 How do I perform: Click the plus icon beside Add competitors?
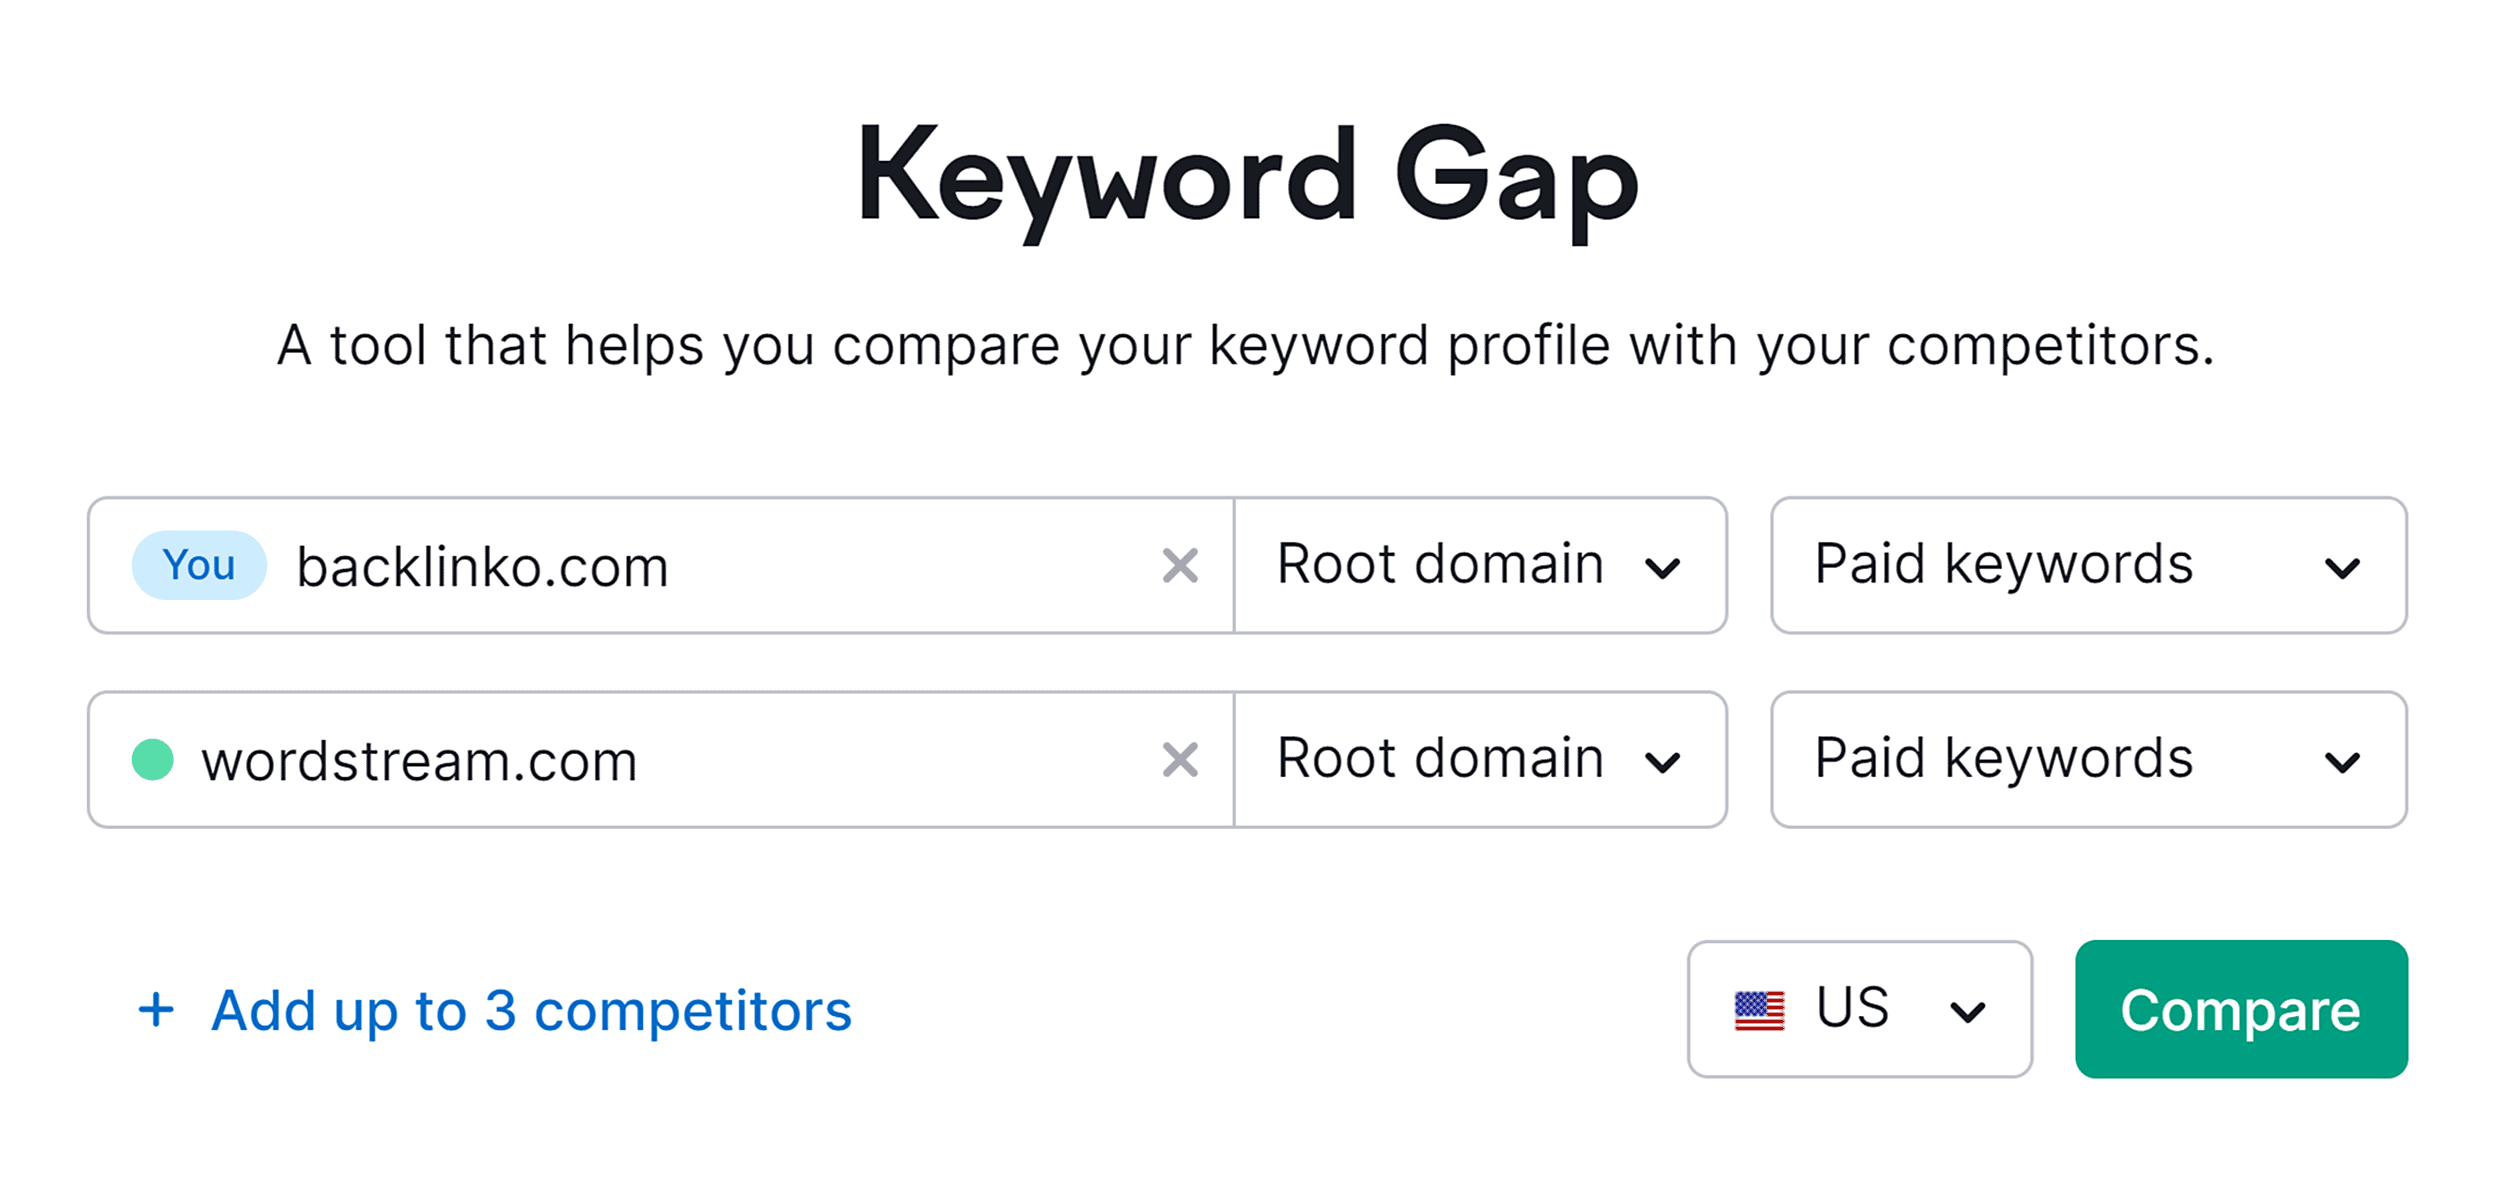click(x=156, y=1010)
